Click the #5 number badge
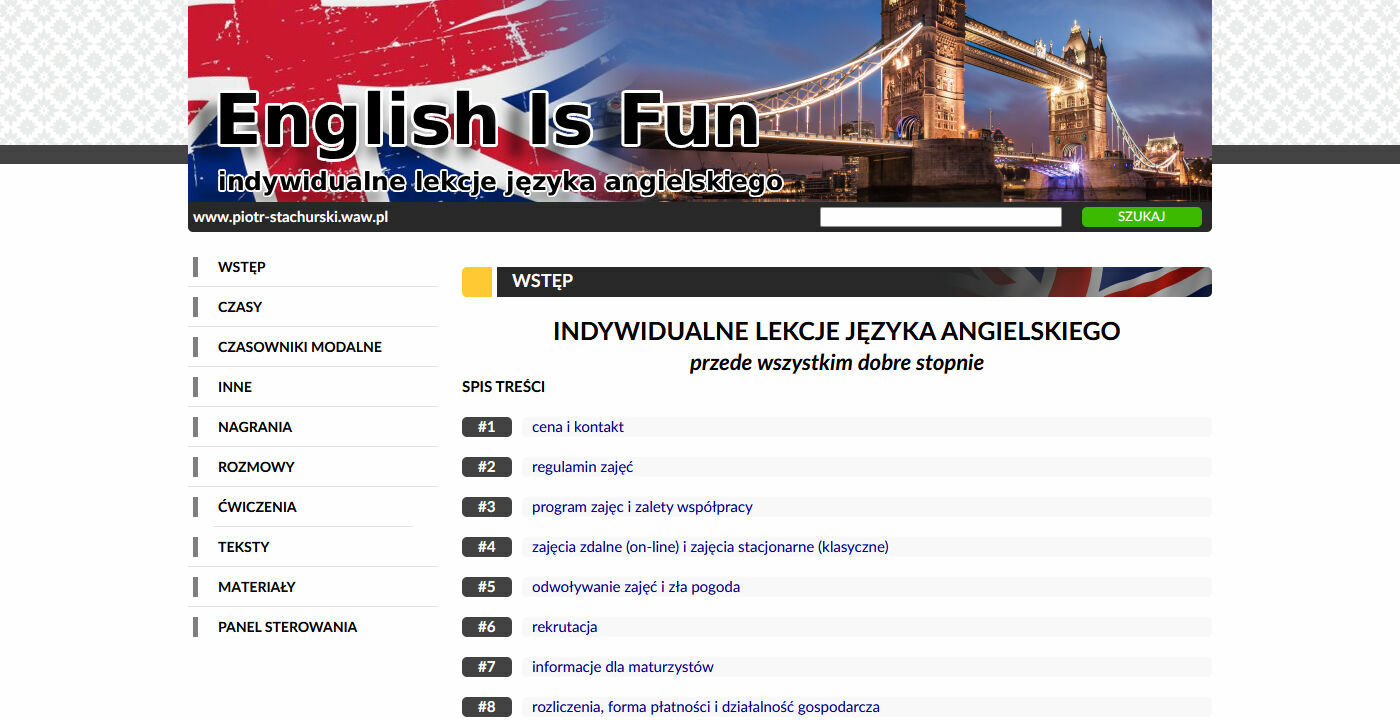The image size is (1400, 720). click(x=486, y=587)
